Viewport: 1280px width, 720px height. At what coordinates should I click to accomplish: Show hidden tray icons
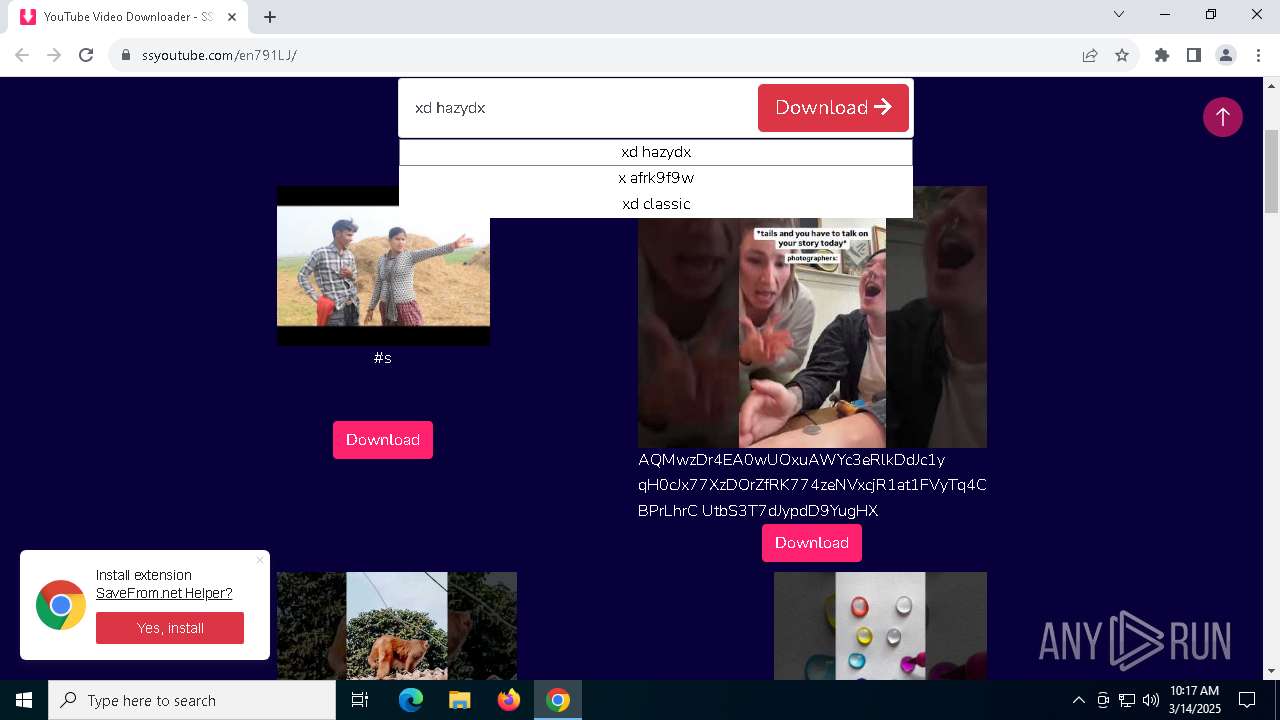tap(1078, 700)
